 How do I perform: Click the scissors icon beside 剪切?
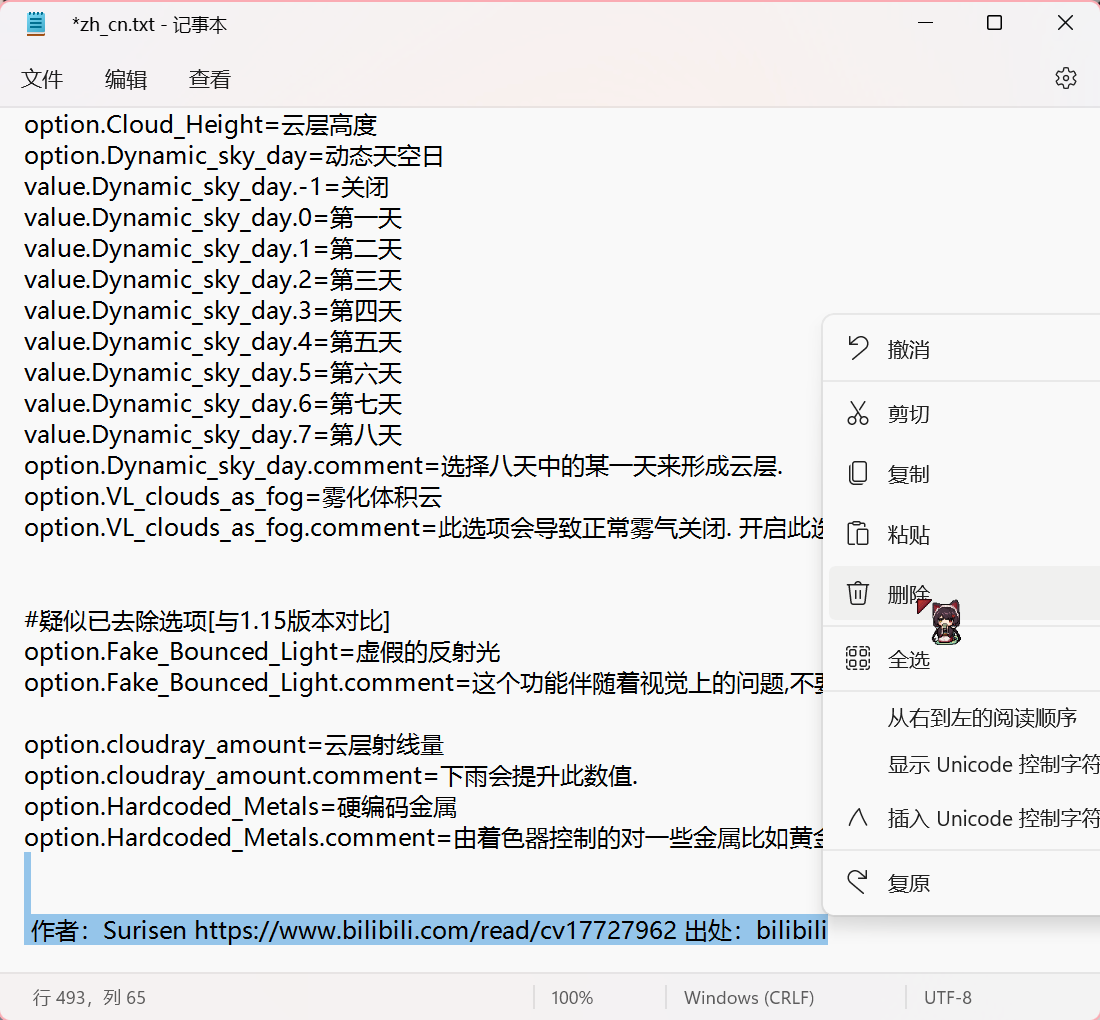[858, 413]
